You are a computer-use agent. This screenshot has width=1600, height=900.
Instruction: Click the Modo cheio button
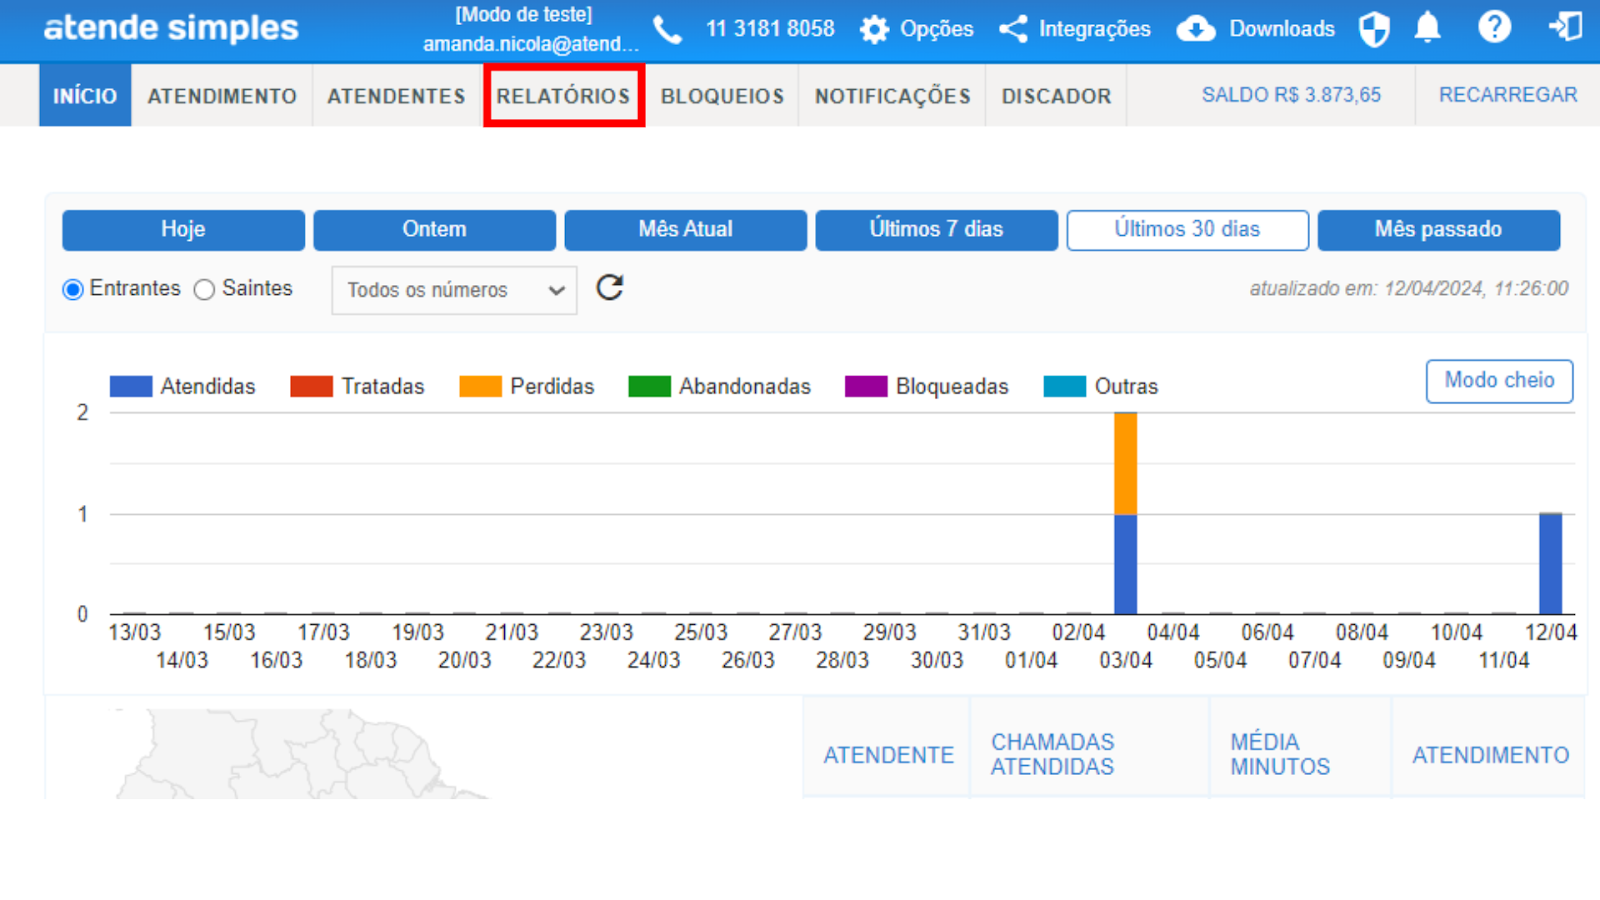coord(1498,381)
